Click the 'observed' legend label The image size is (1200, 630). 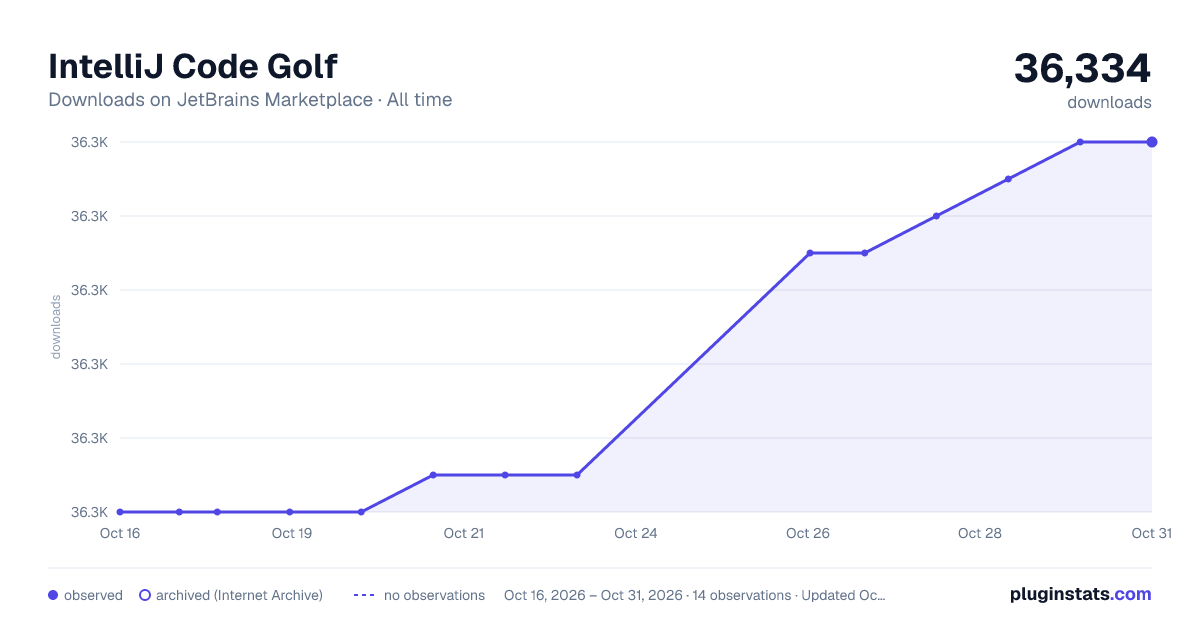(x=93, y=595)
